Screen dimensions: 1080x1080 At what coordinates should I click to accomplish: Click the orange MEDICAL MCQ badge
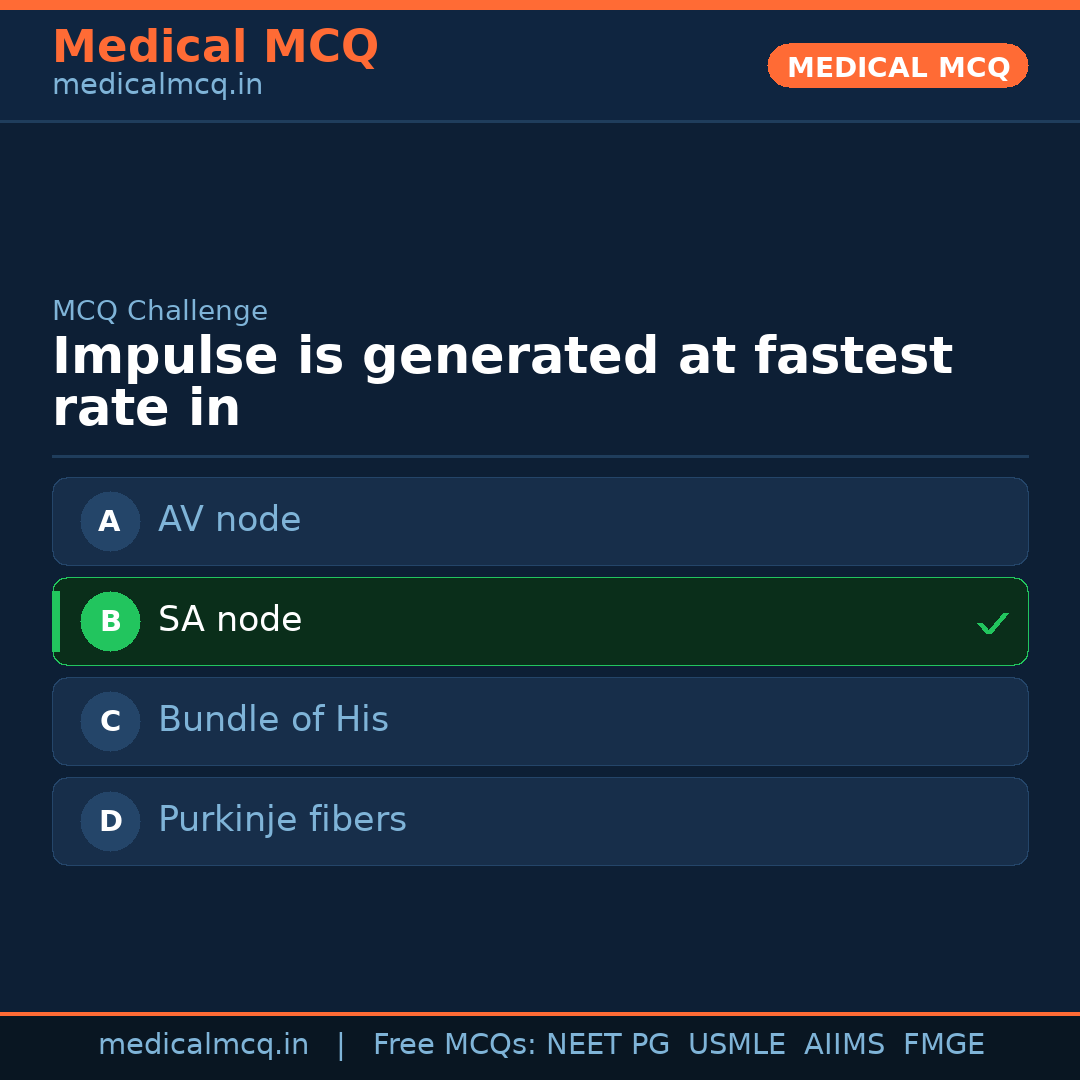click(x=897, y=66)
